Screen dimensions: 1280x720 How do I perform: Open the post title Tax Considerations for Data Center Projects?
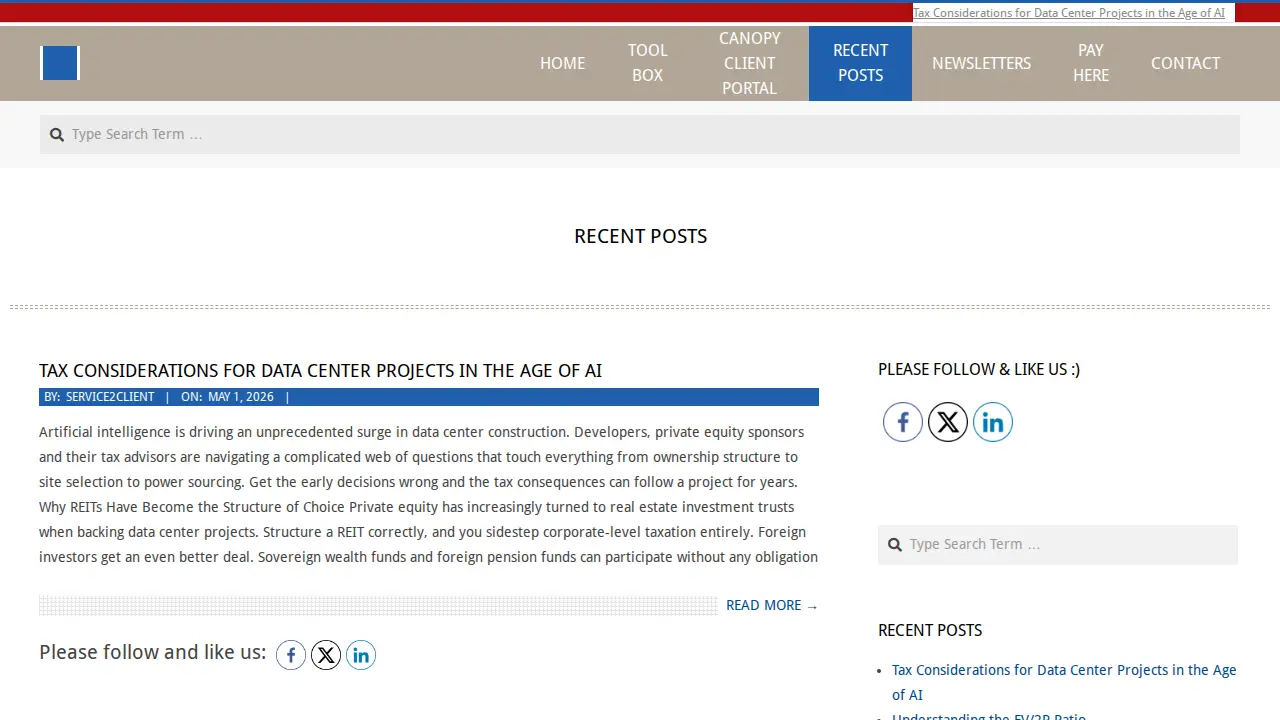[x=320, y=371]
